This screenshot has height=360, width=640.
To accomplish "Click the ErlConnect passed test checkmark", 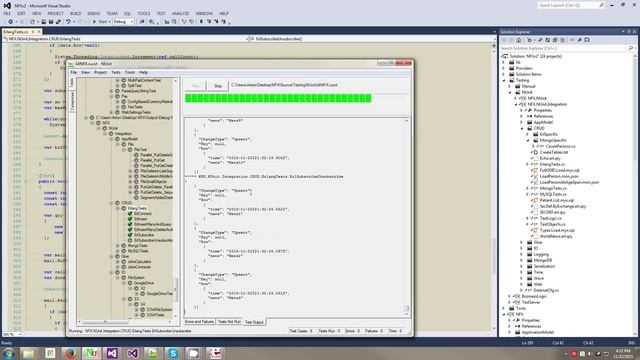I will pos(130,213).
